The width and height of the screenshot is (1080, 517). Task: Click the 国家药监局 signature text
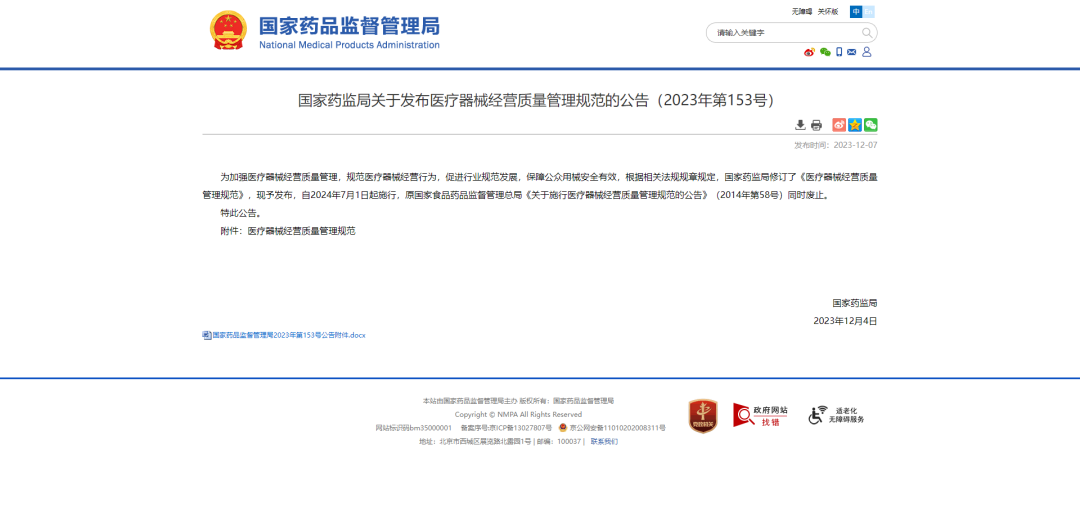click(855, 303)
